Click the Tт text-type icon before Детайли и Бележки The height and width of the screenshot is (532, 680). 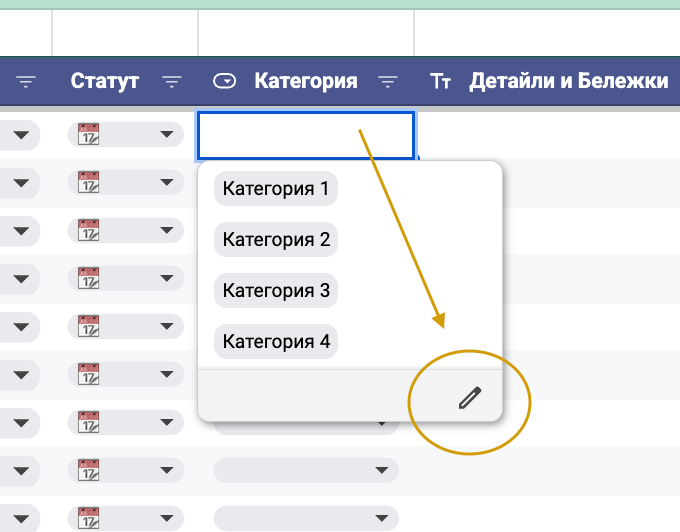click(x=441, y=82)
